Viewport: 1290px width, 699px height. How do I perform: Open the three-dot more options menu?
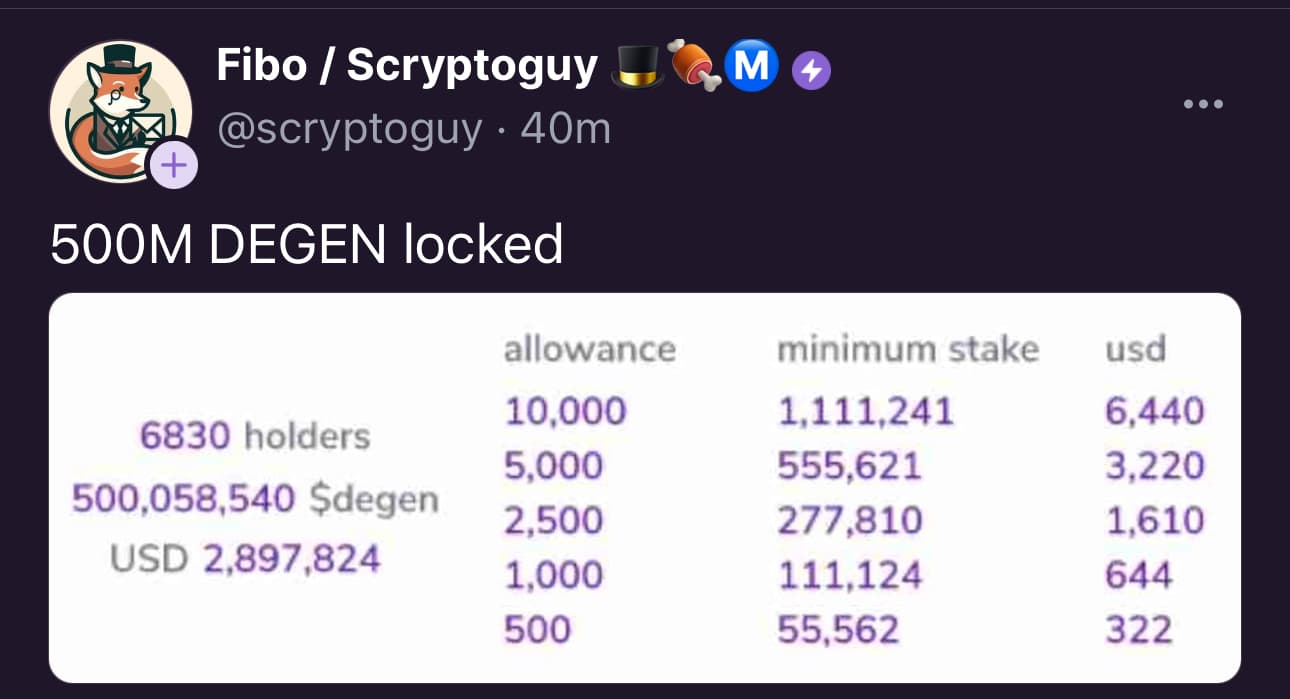1202,104
